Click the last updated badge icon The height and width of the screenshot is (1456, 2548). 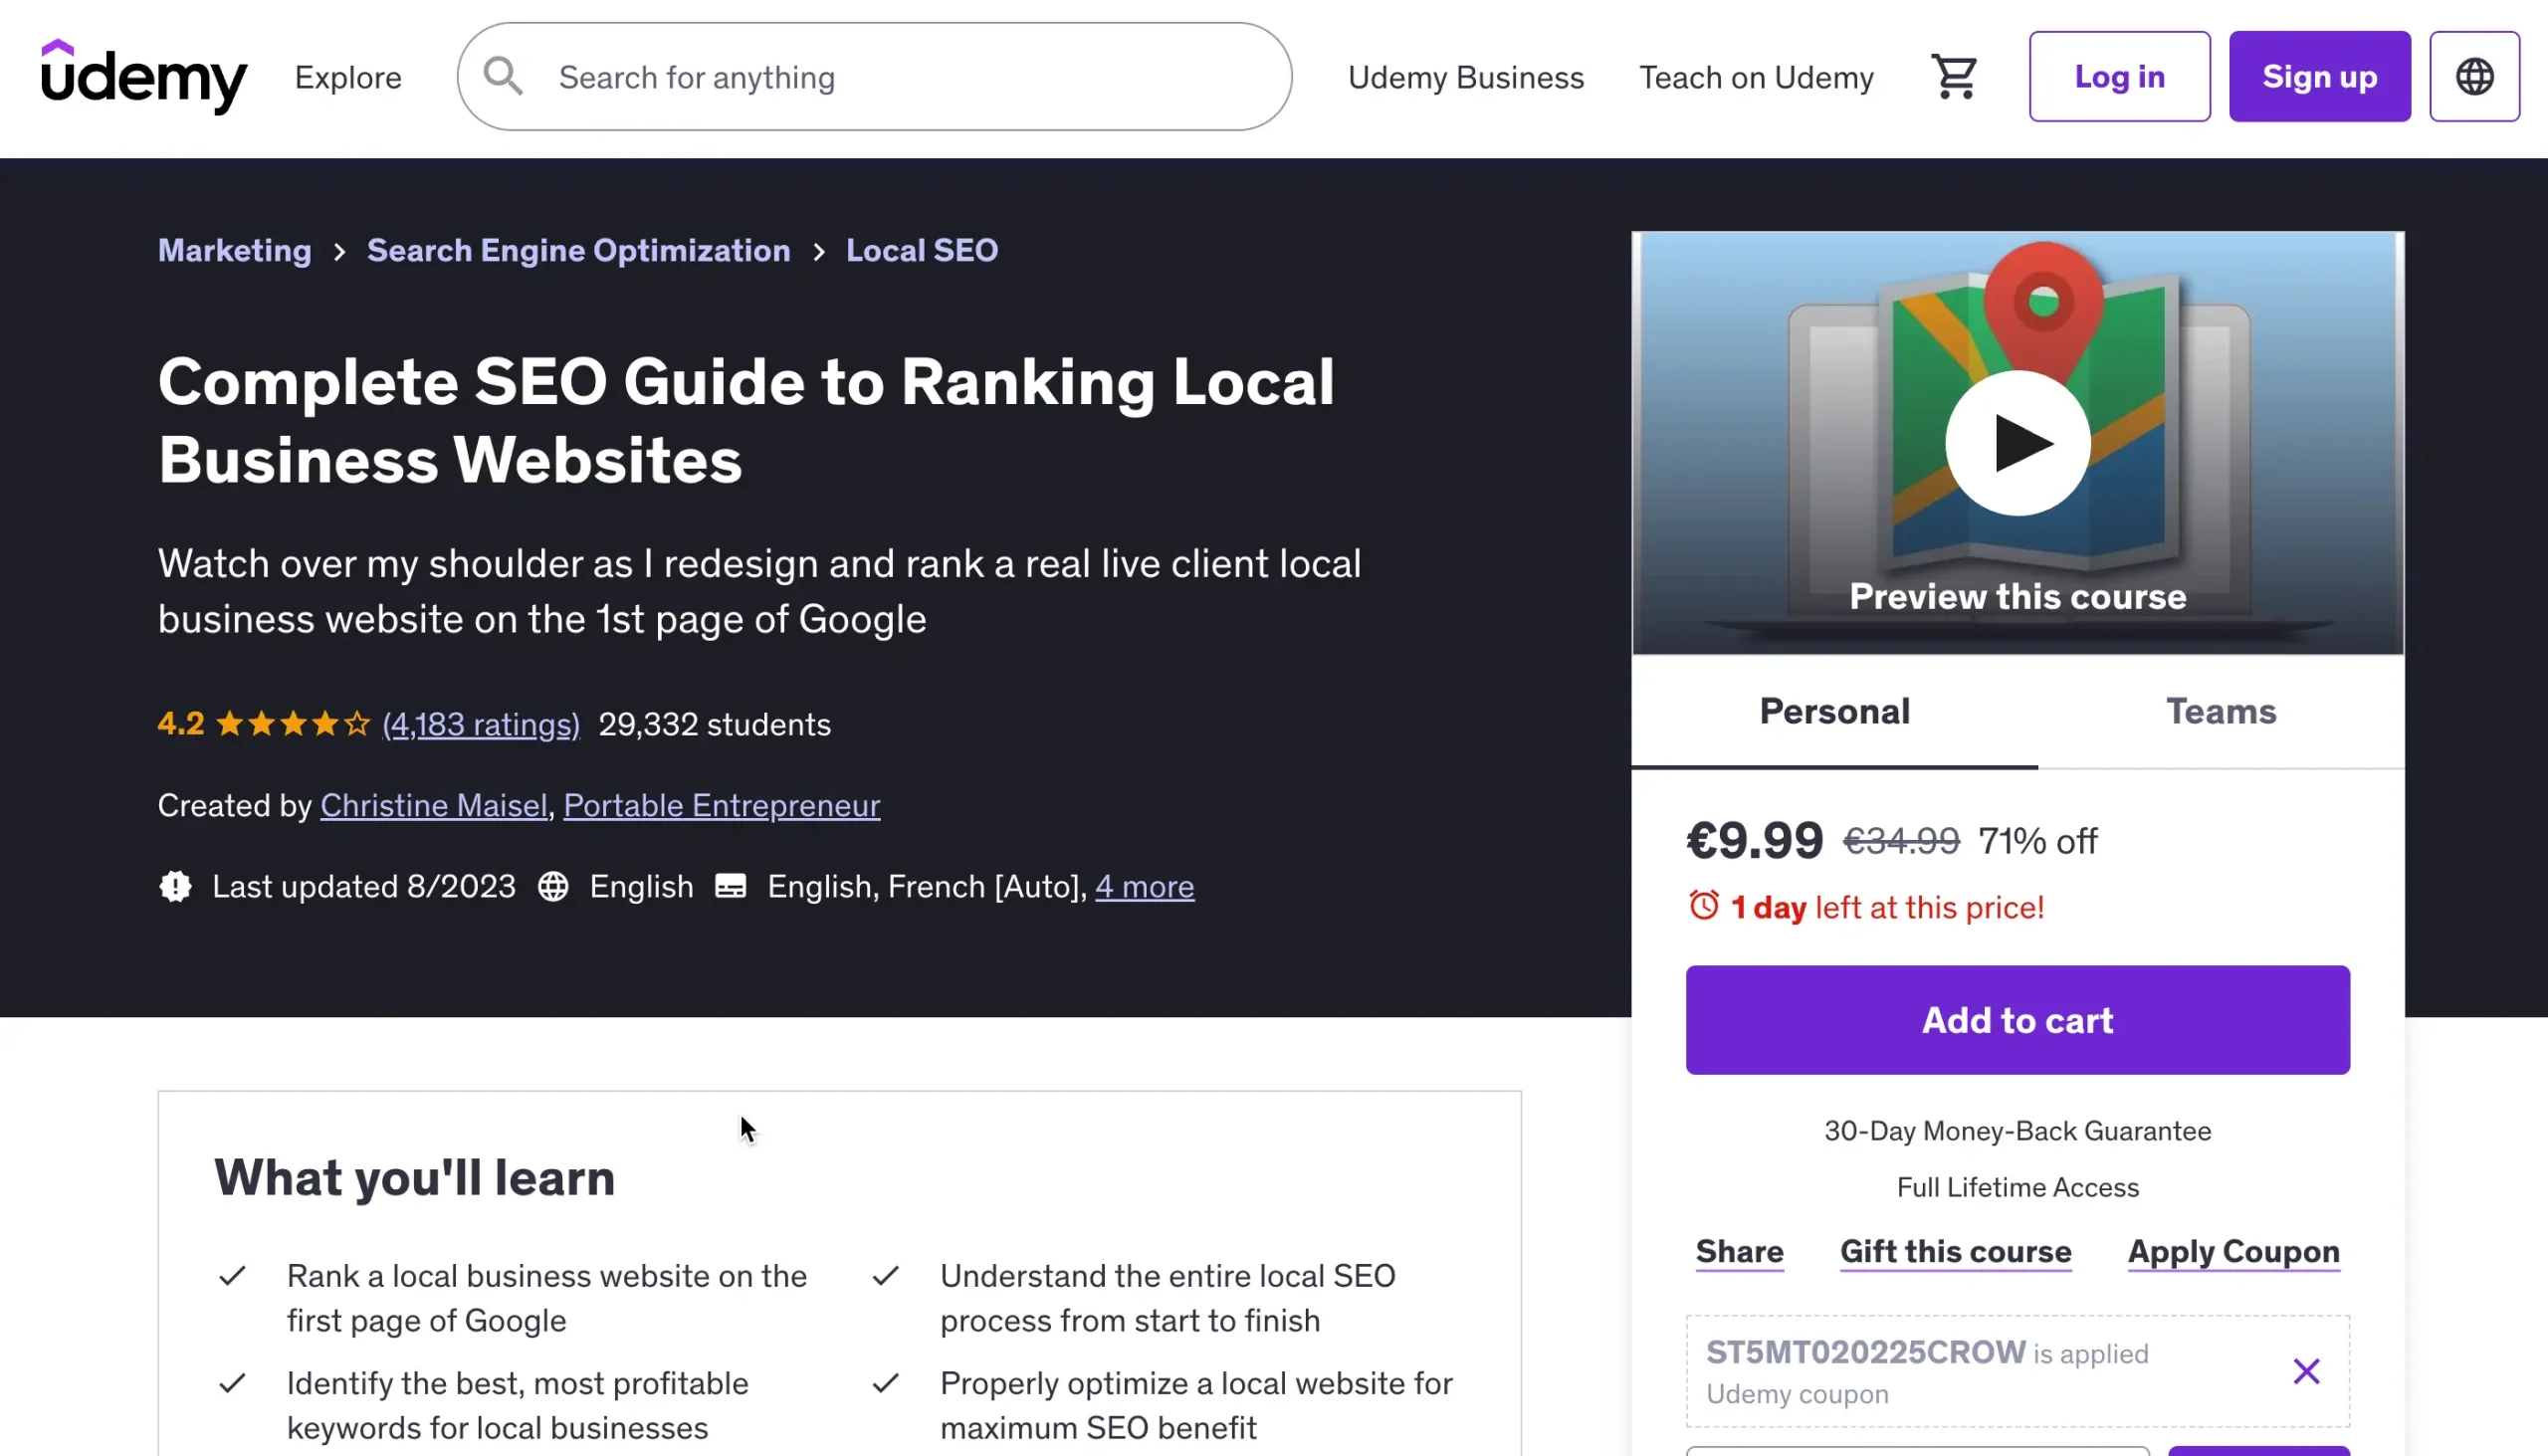pyautogui.click(x=175, y=887)
